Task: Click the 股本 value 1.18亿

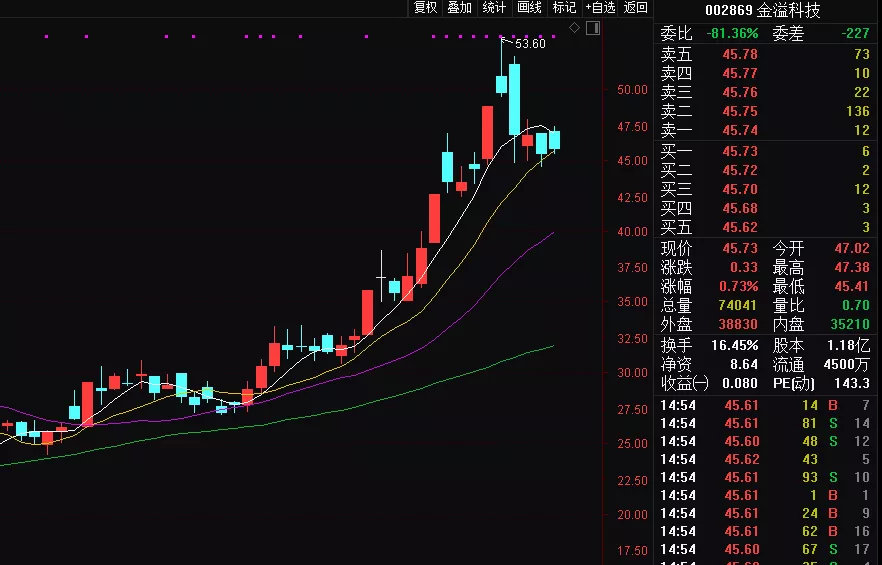Action: coord(848,346)
